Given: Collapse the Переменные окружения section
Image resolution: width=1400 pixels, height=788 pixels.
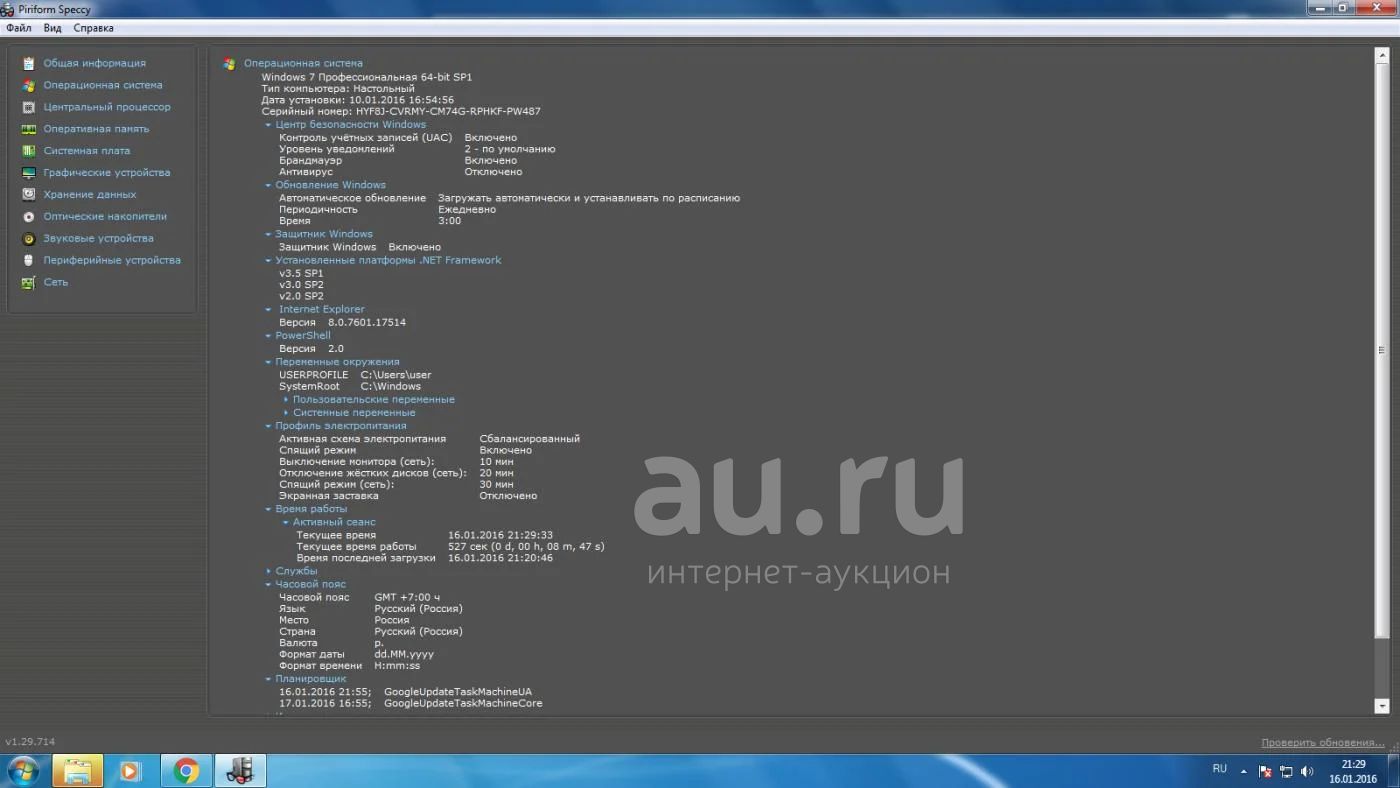Looking at the screenshot, I should click(x=268, y=362).
